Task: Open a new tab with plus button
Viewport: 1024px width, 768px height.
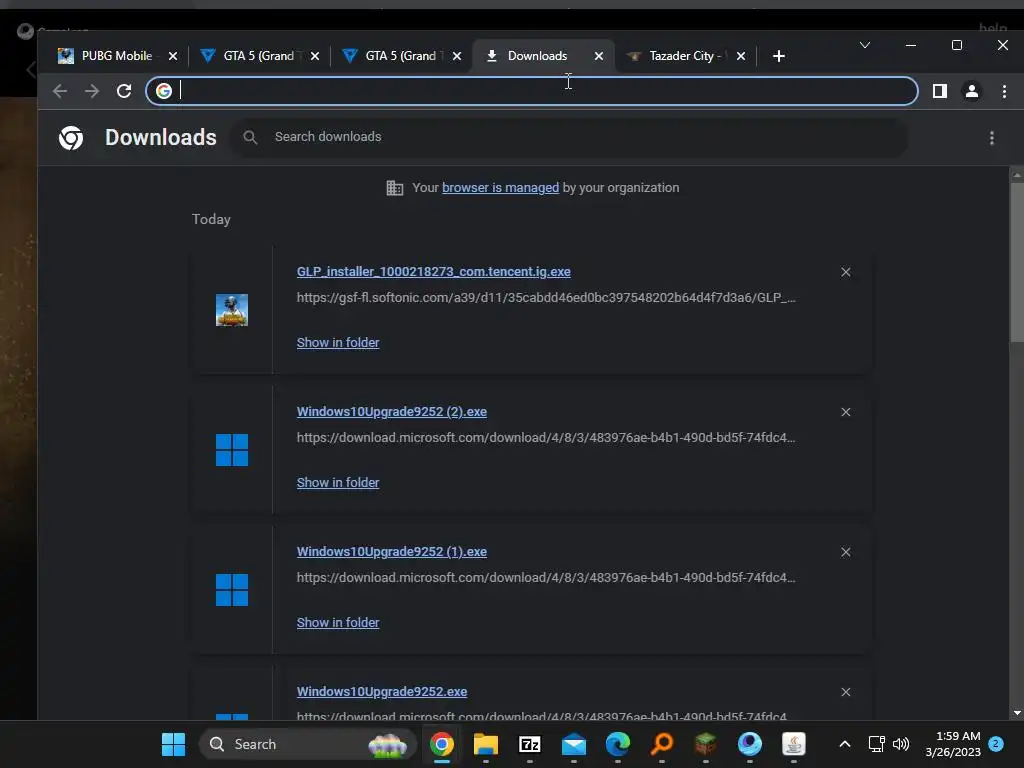Action: pyautogui.click(x=778, y=56)
